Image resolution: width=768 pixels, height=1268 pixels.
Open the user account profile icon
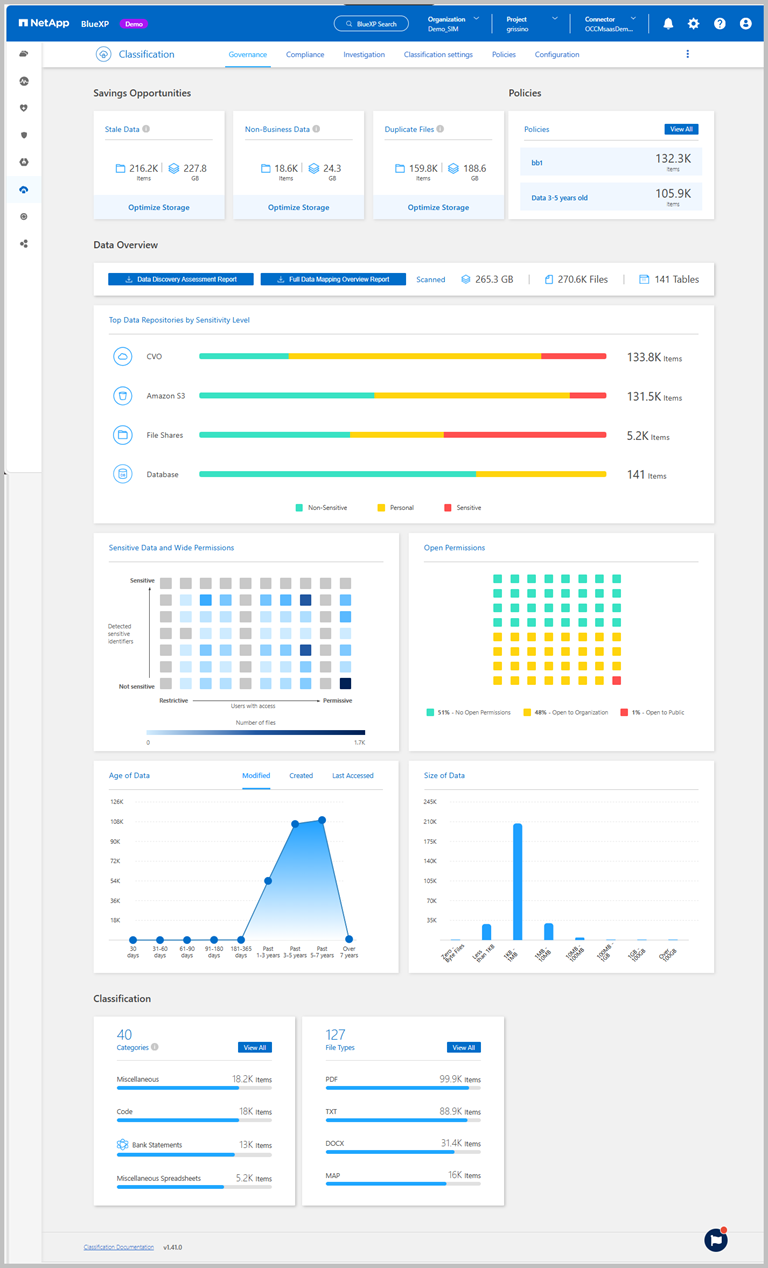[746, 23]
